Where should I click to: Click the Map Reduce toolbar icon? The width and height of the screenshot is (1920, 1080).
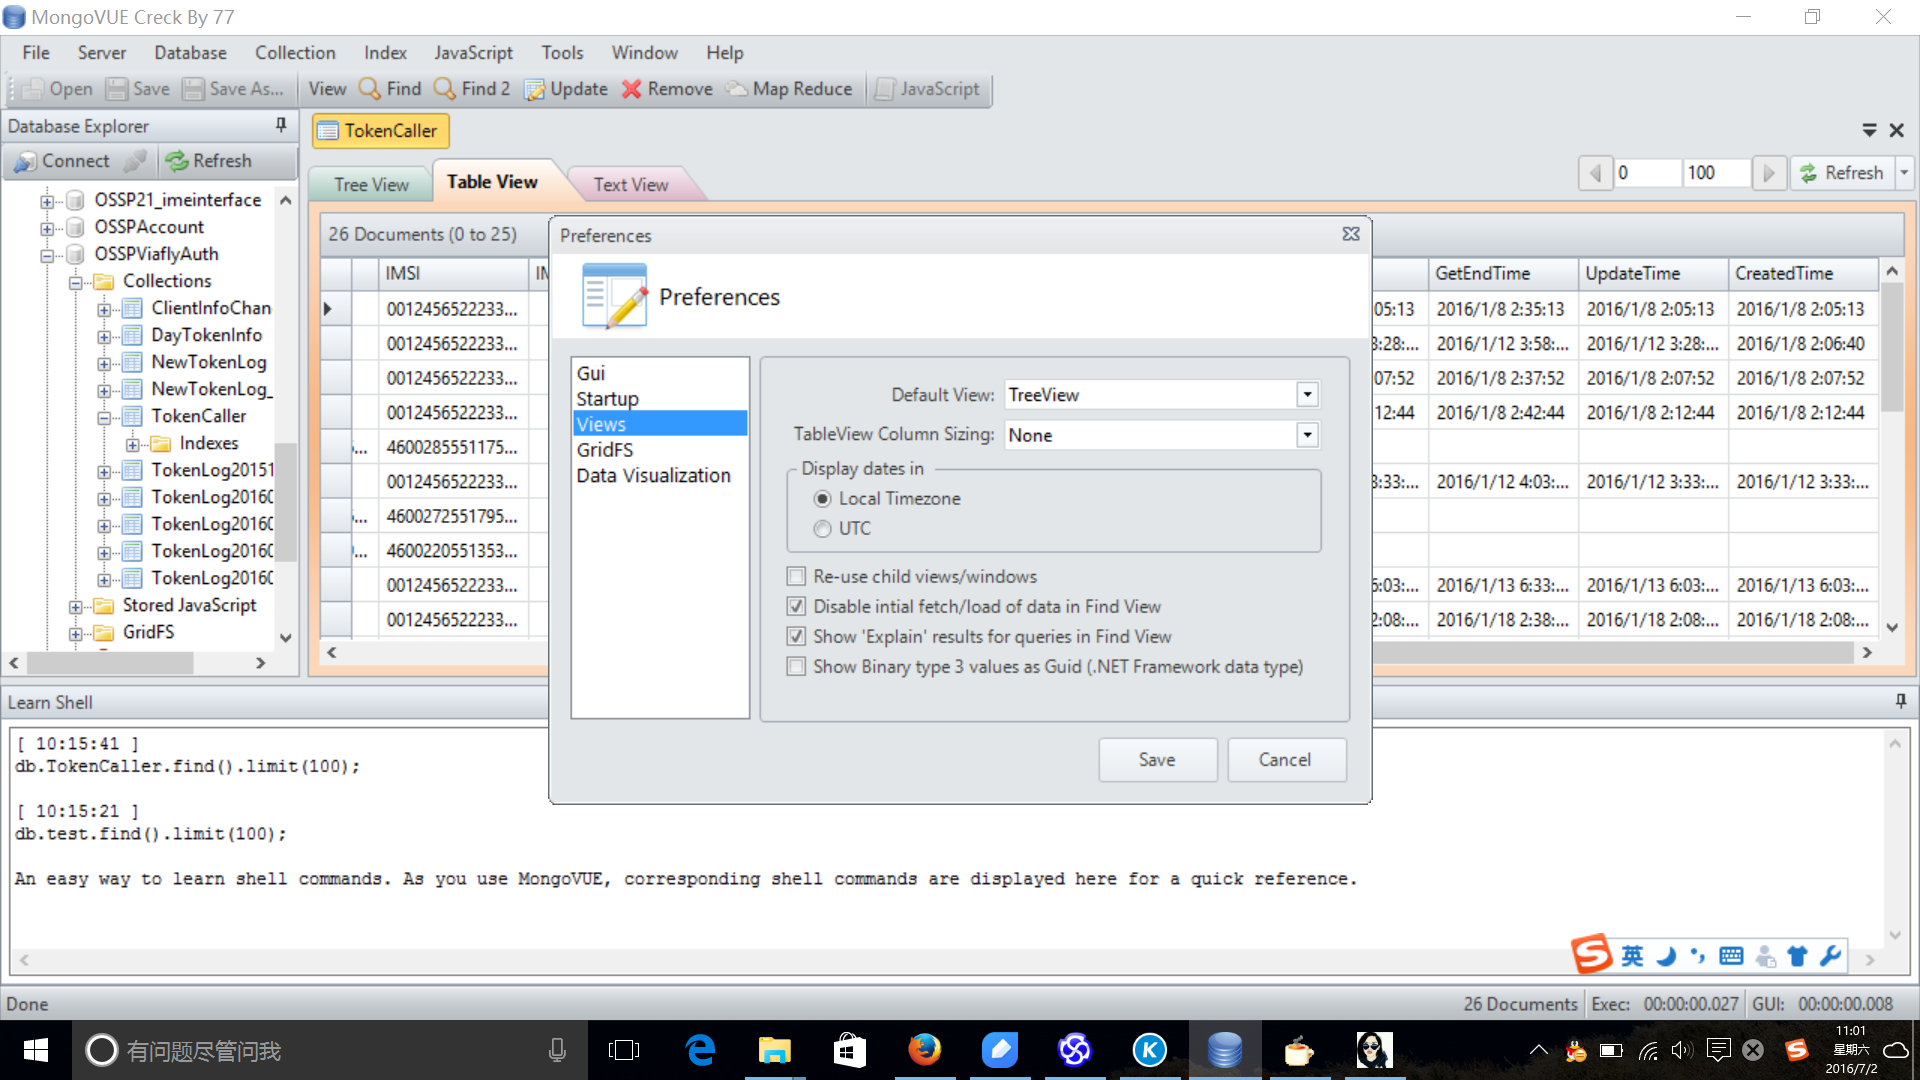coord(737,89)
